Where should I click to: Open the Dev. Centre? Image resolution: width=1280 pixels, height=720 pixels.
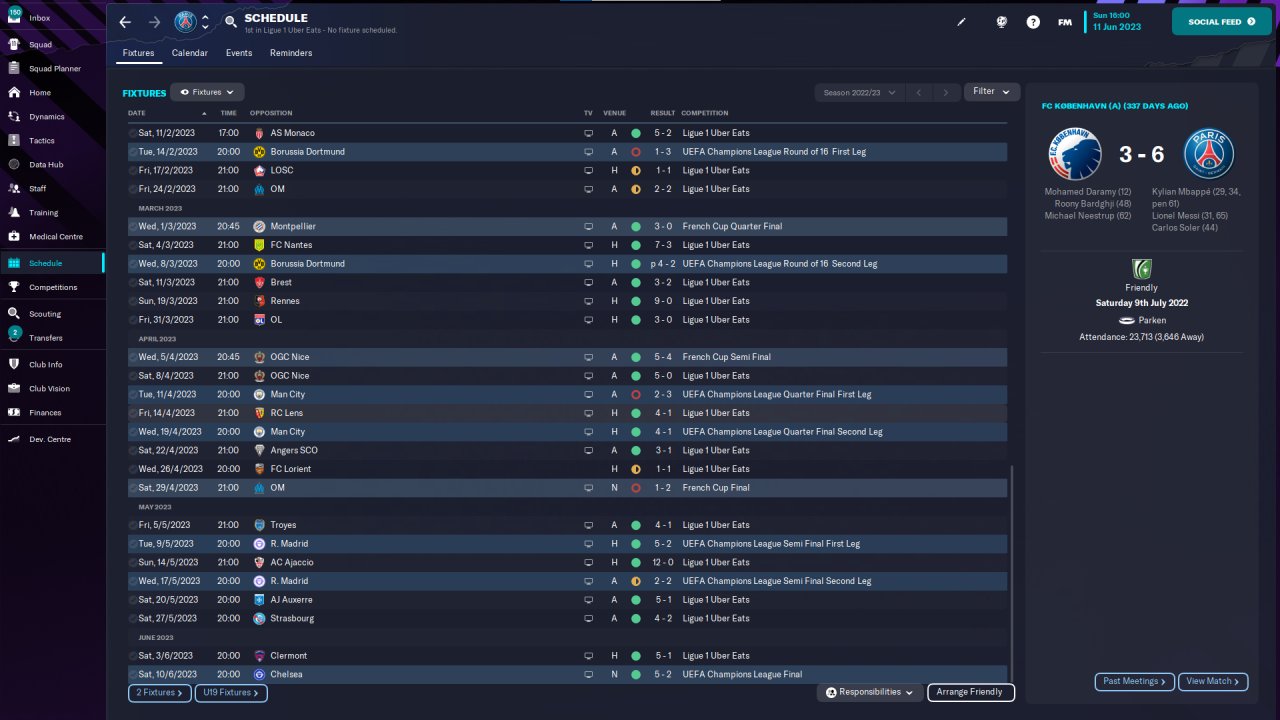tap(52, 439)
